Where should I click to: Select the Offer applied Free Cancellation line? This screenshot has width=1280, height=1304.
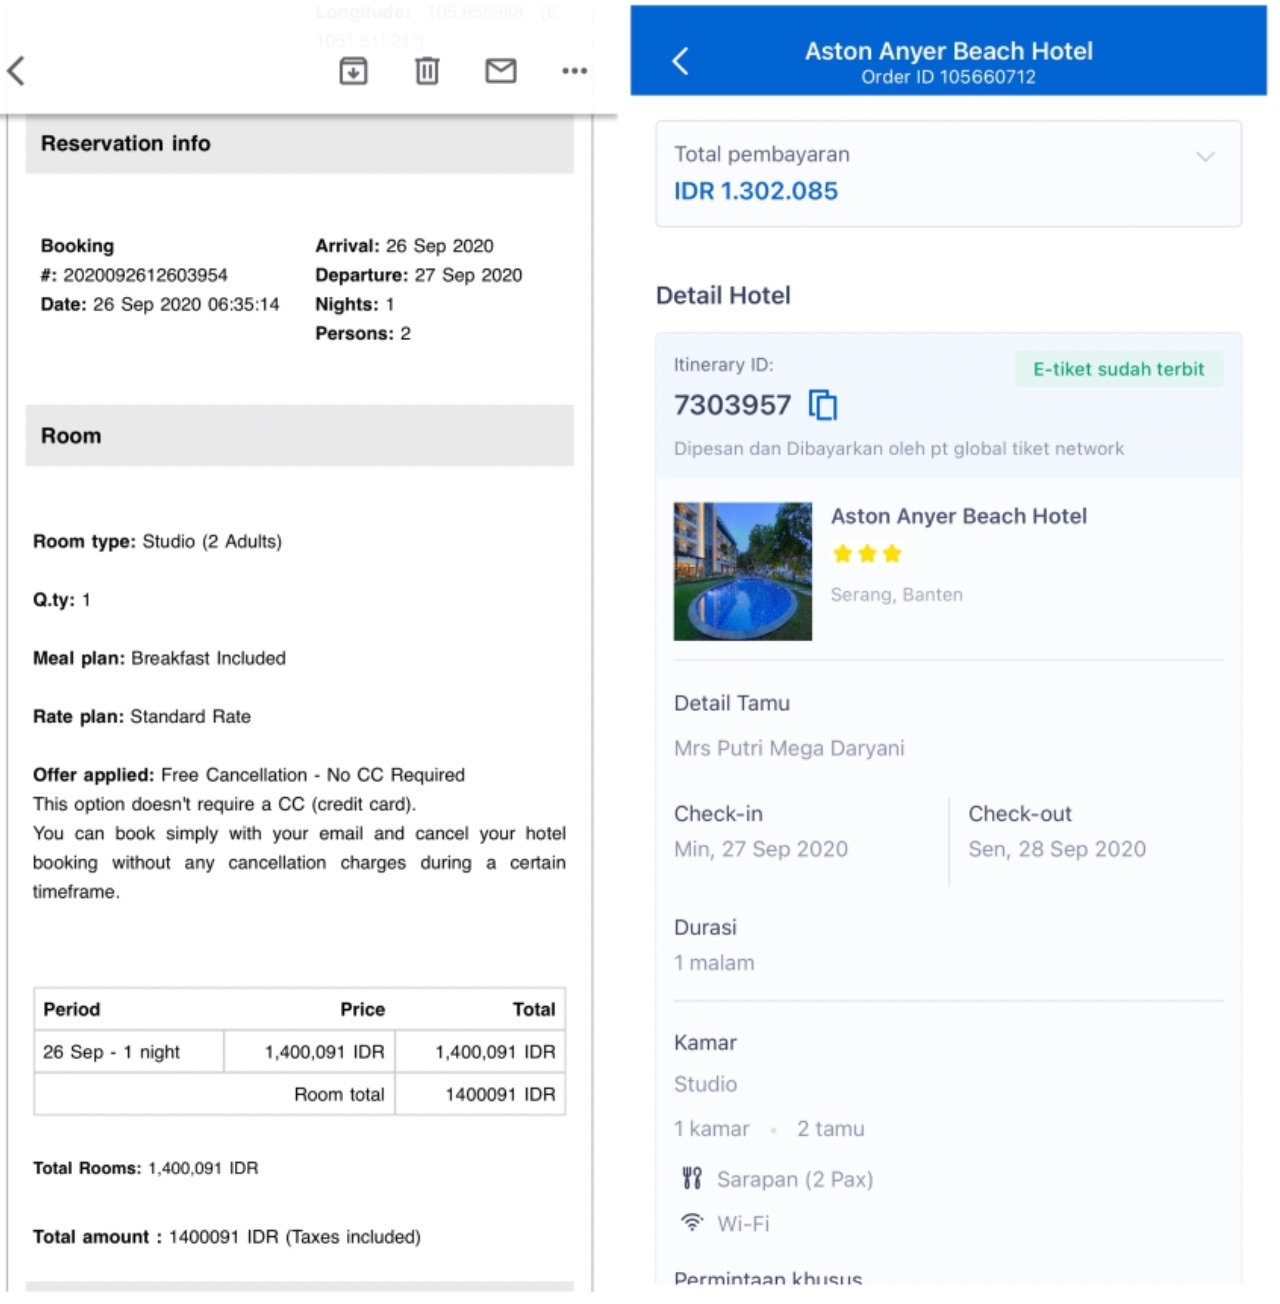249,775
